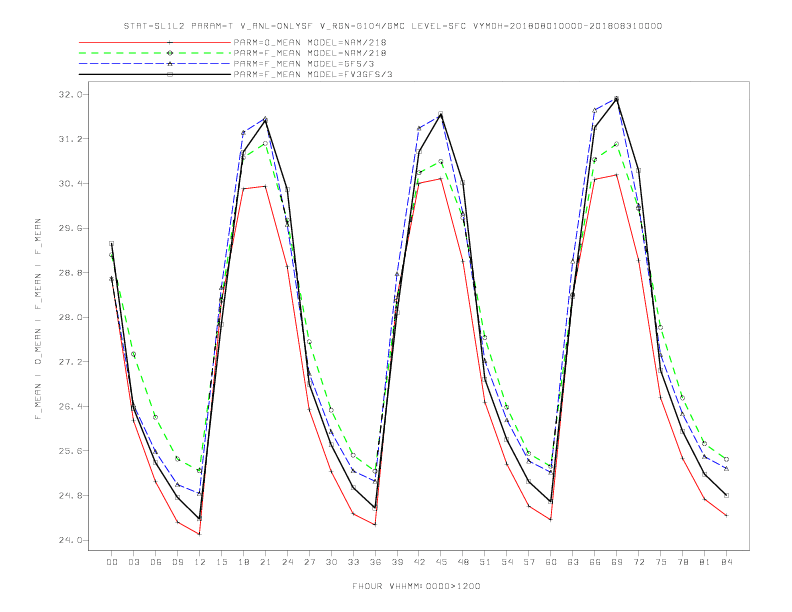The image size is (792, 612).
Task: Click x-axis forecast hour label 78
Action: (682, 562)
